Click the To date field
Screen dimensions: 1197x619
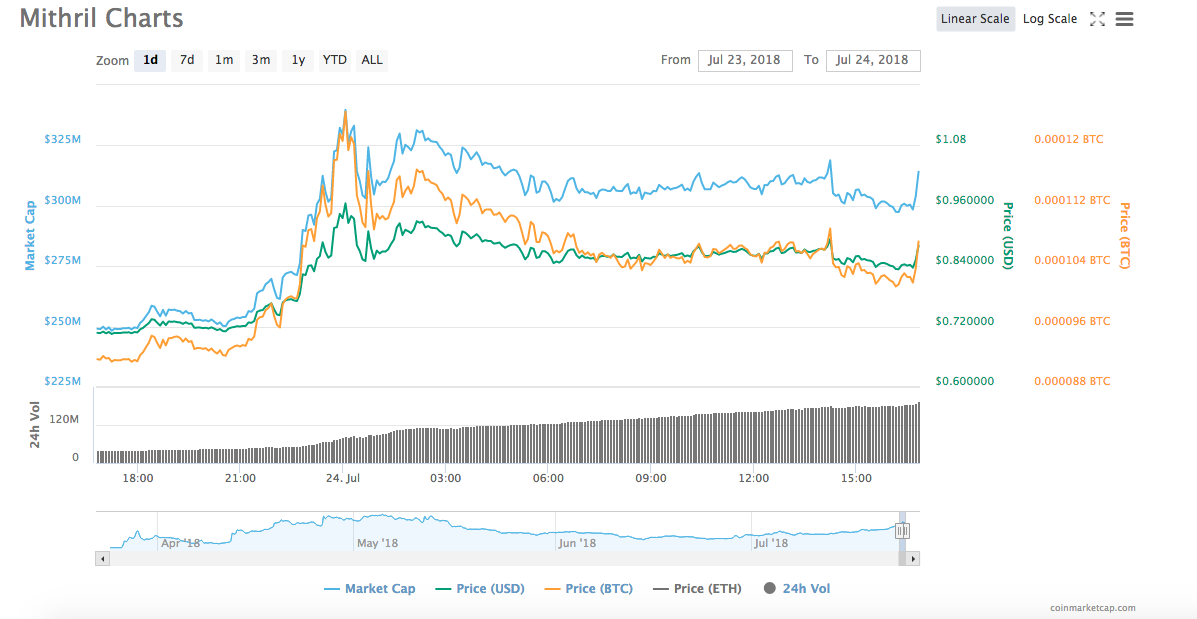(873, 60)
